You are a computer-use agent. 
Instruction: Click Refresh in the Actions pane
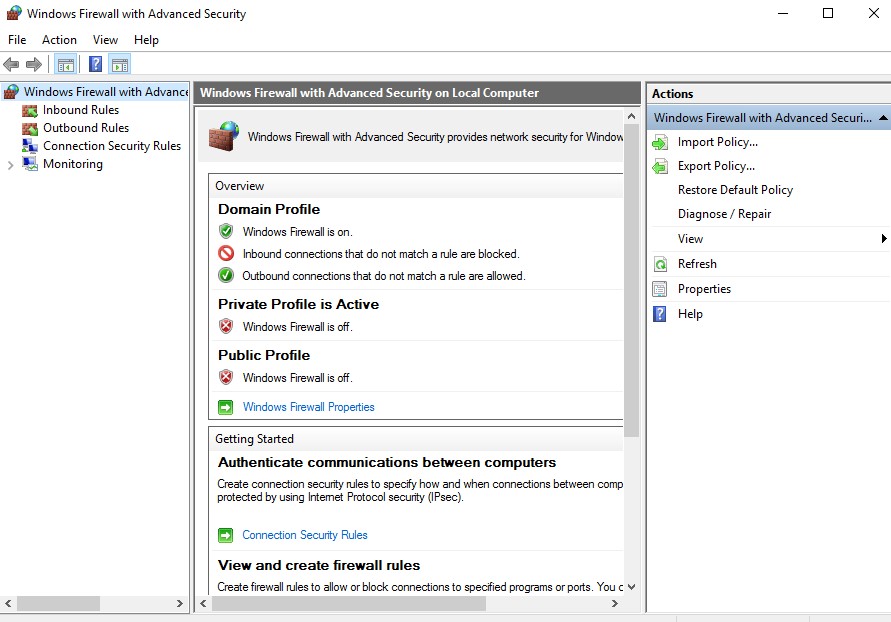tap(697, 264)
